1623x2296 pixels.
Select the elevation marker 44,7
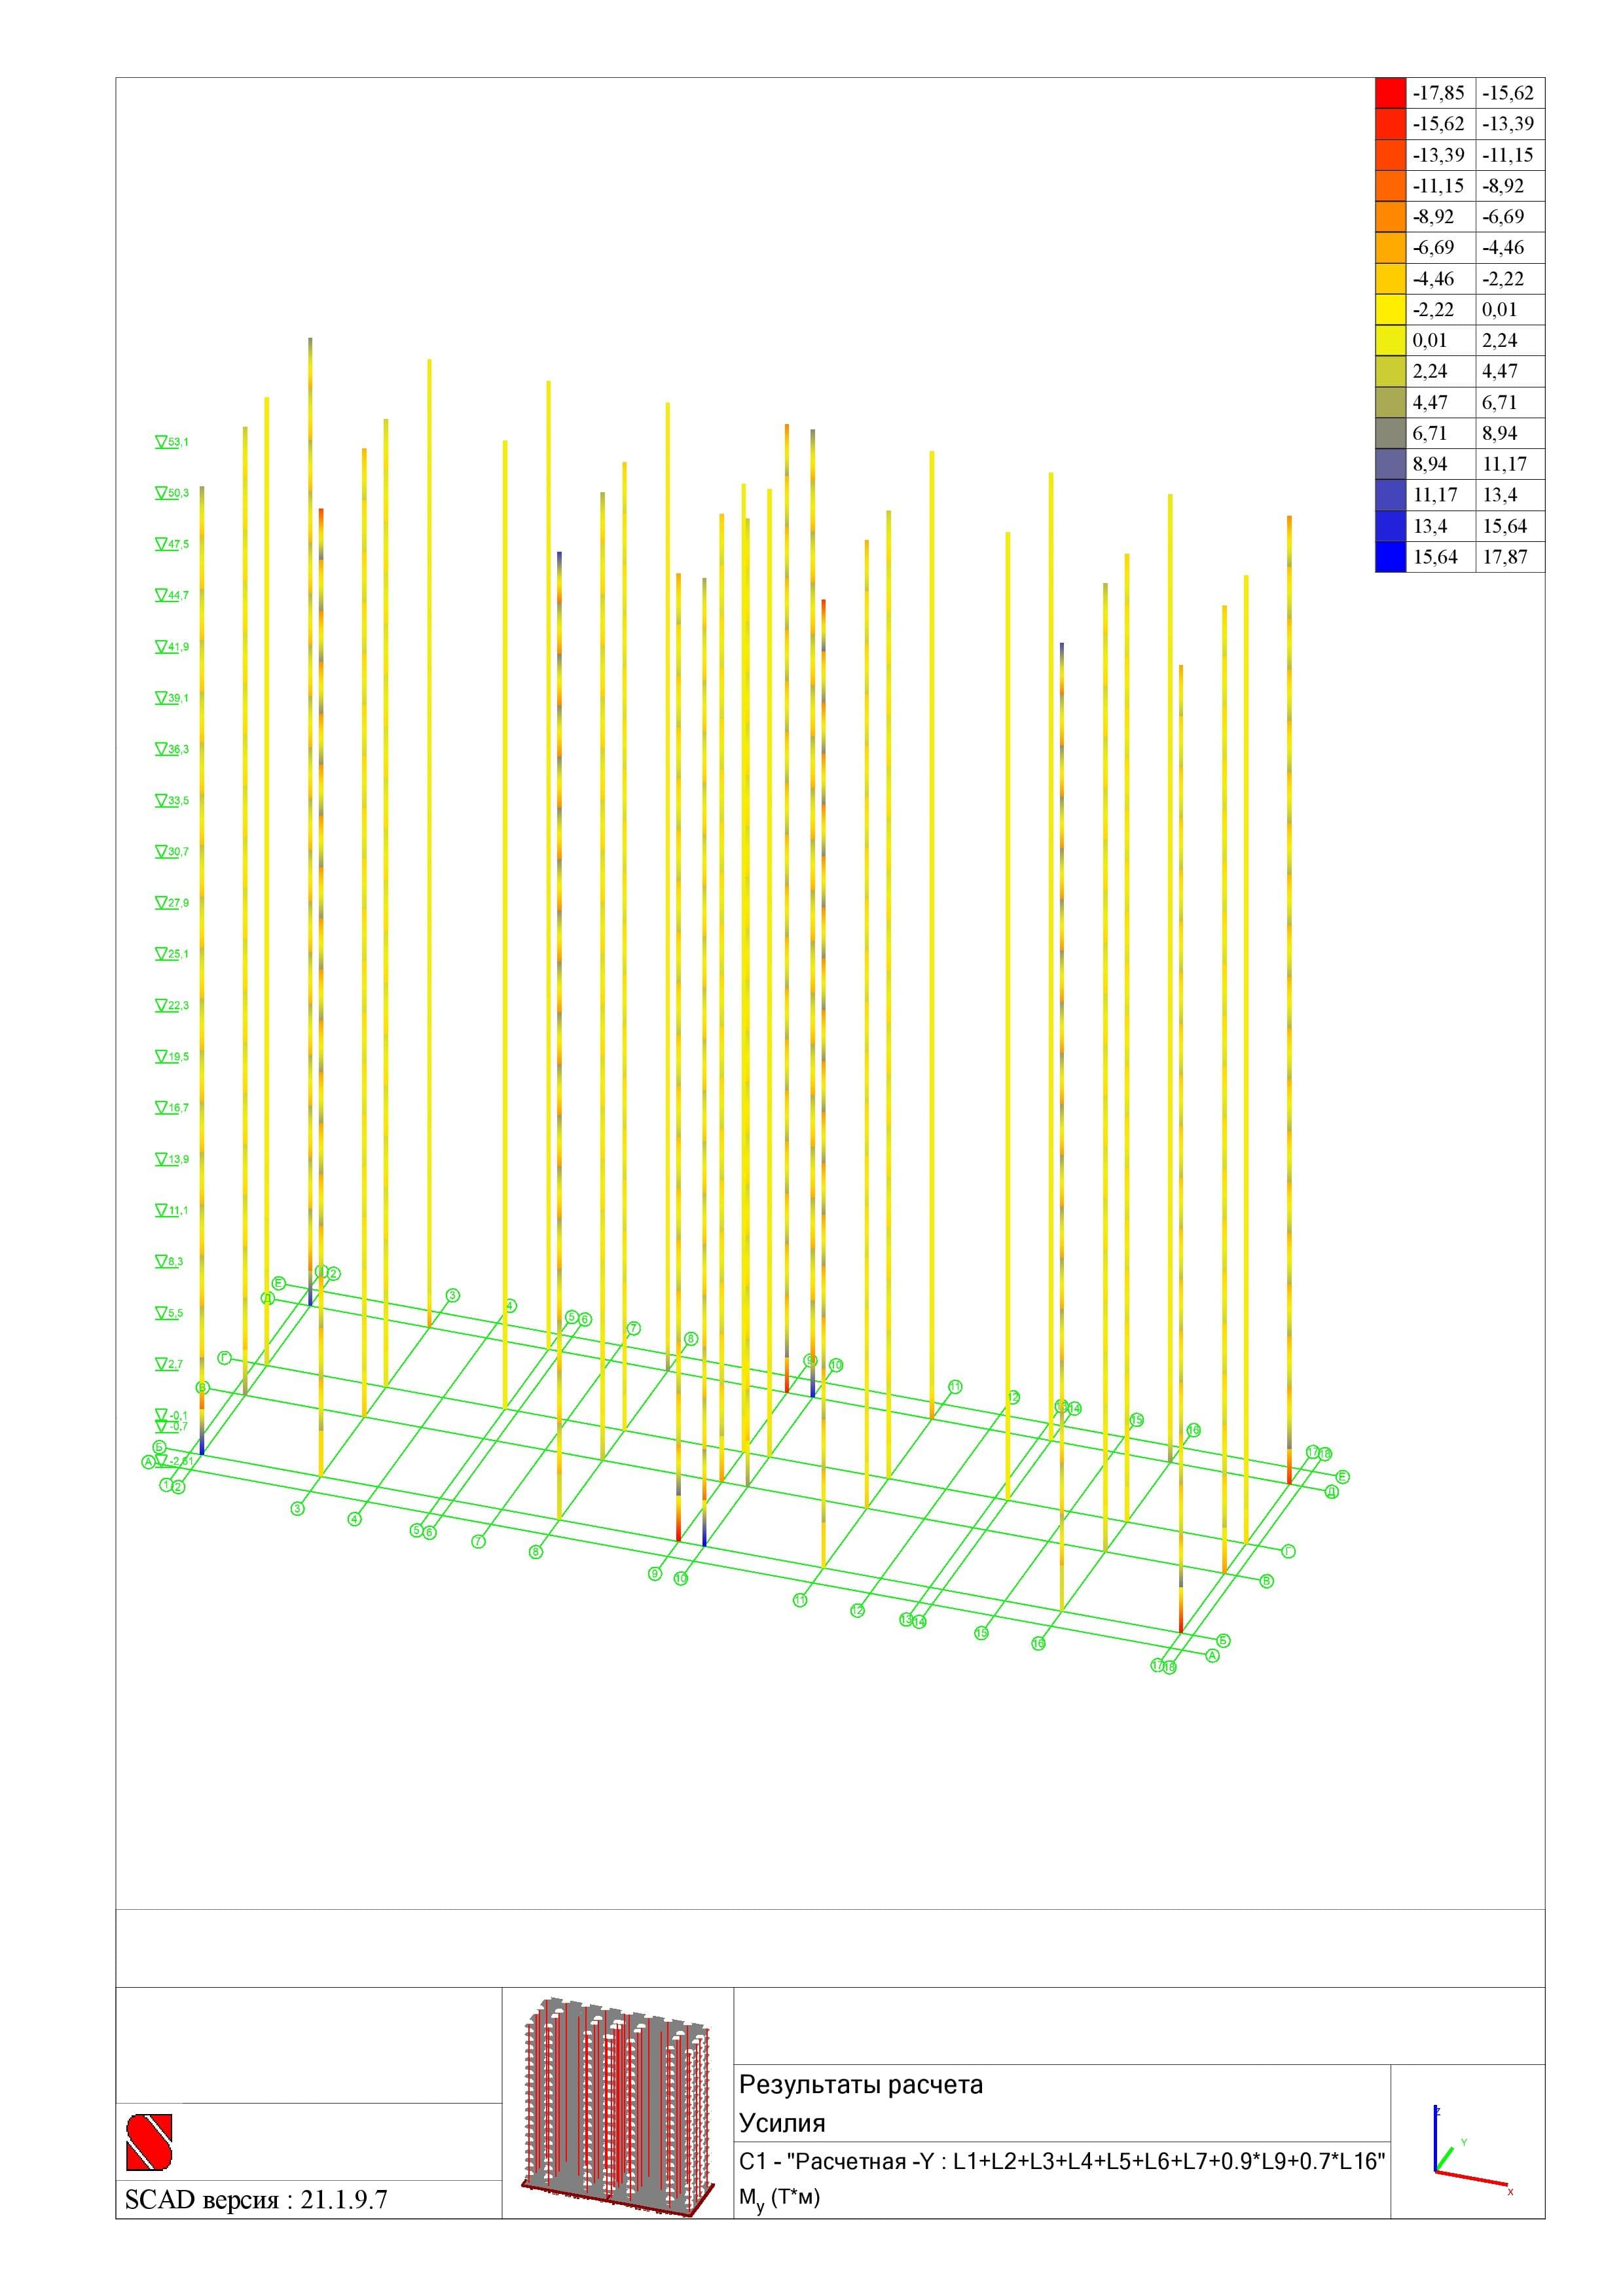[x=172, y=595]
